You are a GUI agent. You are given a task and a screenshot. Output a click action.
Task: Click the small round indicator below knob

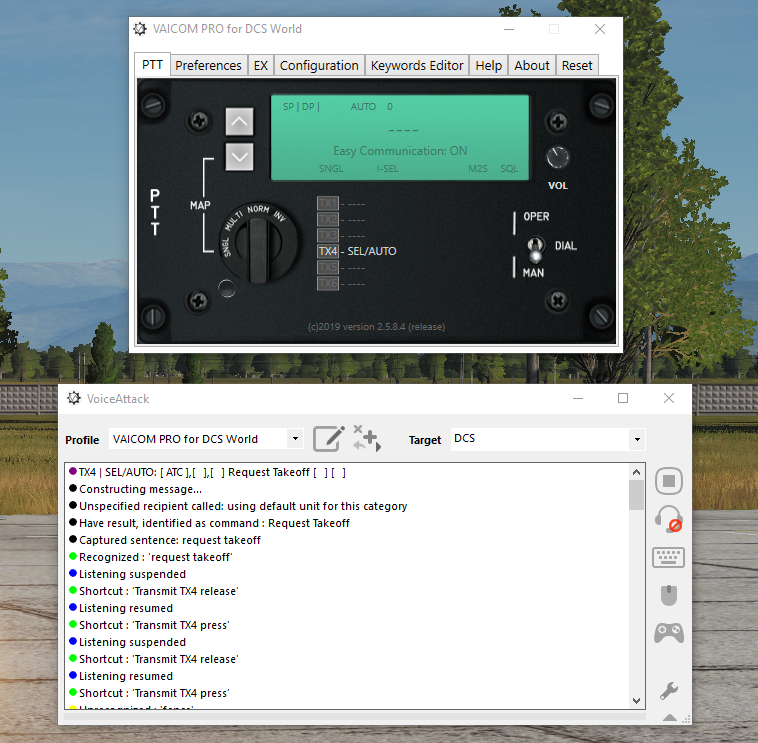click(227, 289)
